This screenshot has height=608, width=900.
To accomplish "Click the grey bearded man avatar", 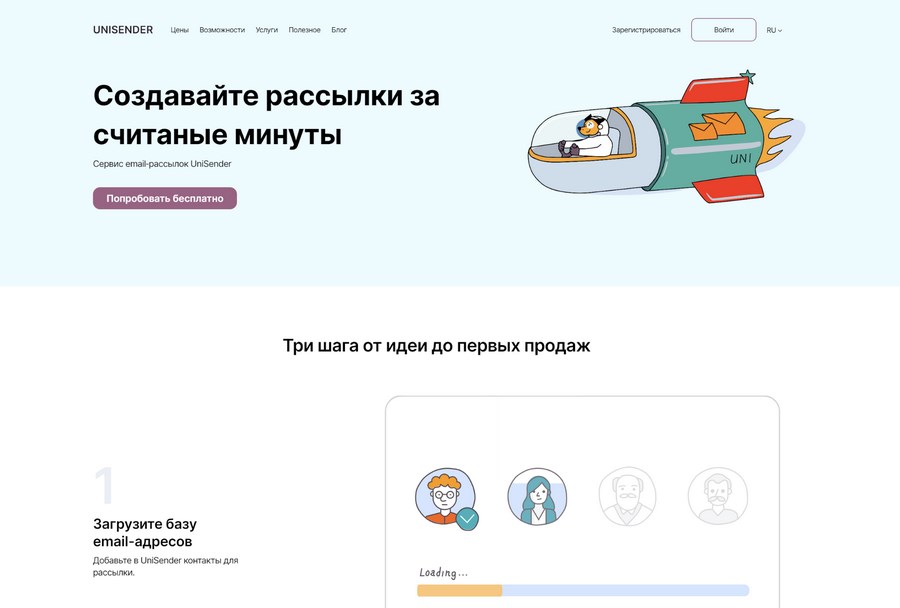I will coord(717,497).
